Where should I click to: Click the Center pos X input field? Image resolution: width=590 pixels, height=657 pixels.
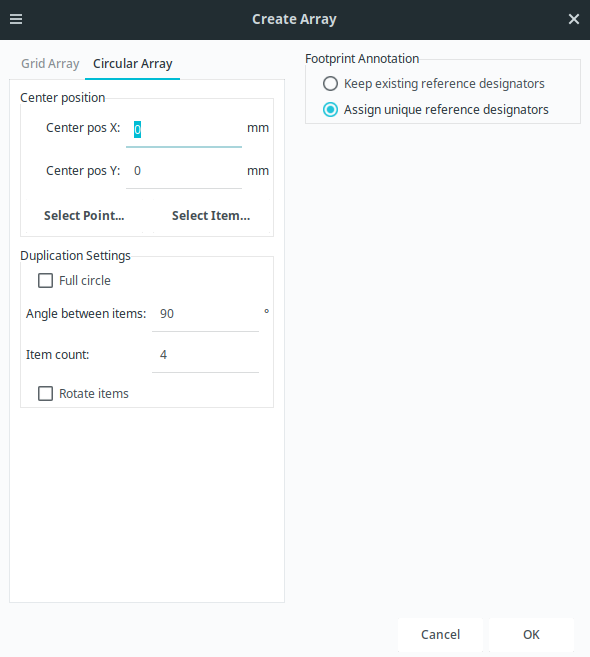184,129
